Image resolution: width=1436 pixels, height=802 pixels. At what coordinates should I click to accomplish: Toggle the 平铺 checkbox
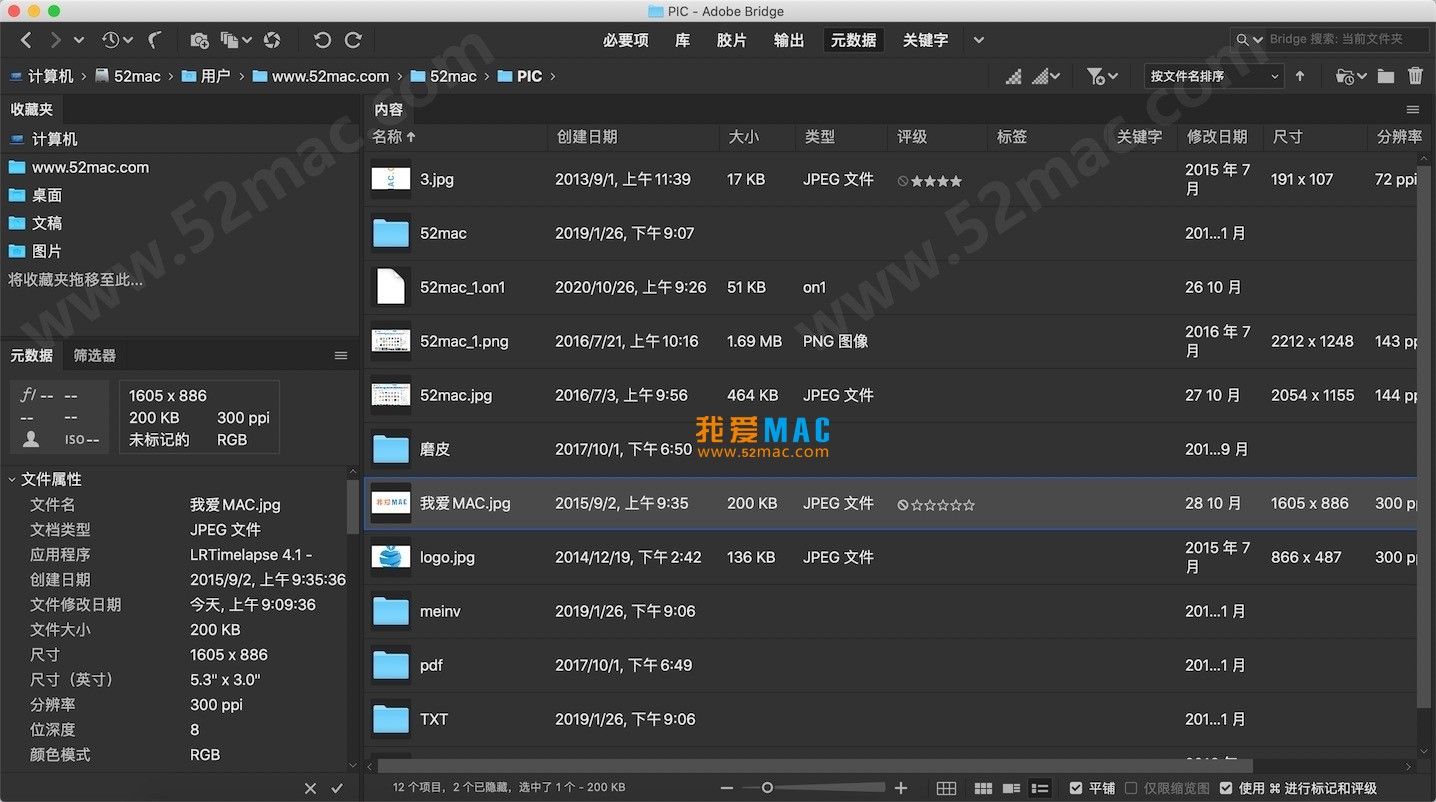click(x=1076, y=788)
